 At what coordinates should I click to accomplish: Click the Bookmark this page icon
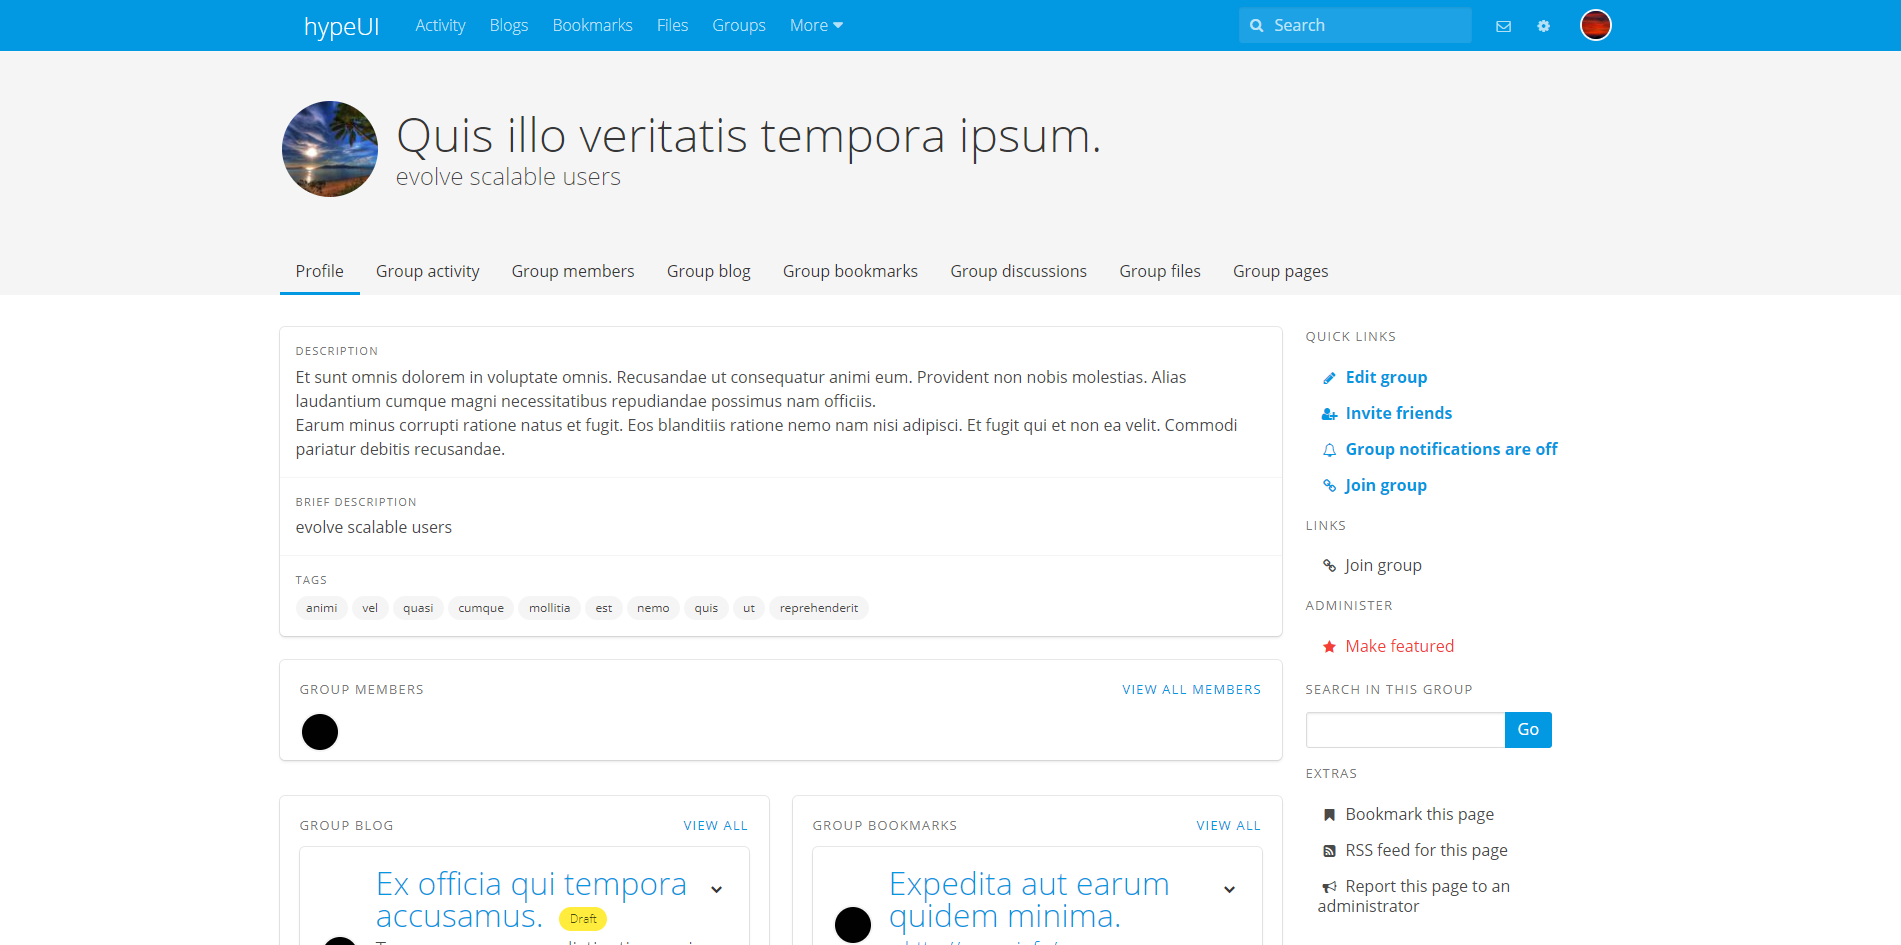point(1329,815)
